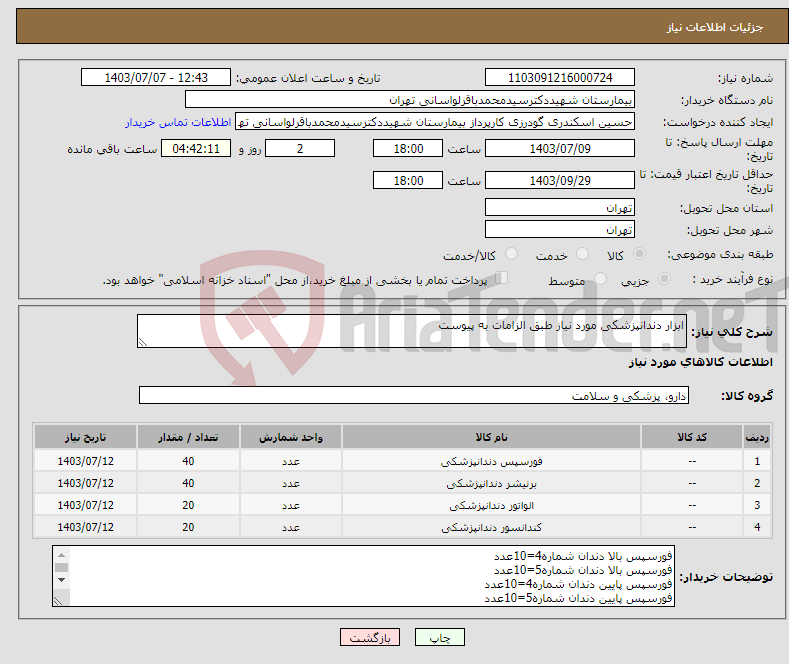Select the متوسط purchase type radio
The image size is (789, 664).
600,279
